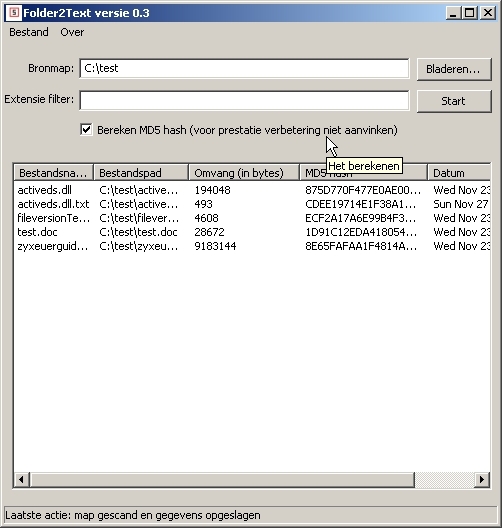The width and height of the screenshot is (502, 528).
Task: Click the hash 875D770F477E0AE00...
Action: 363,190
